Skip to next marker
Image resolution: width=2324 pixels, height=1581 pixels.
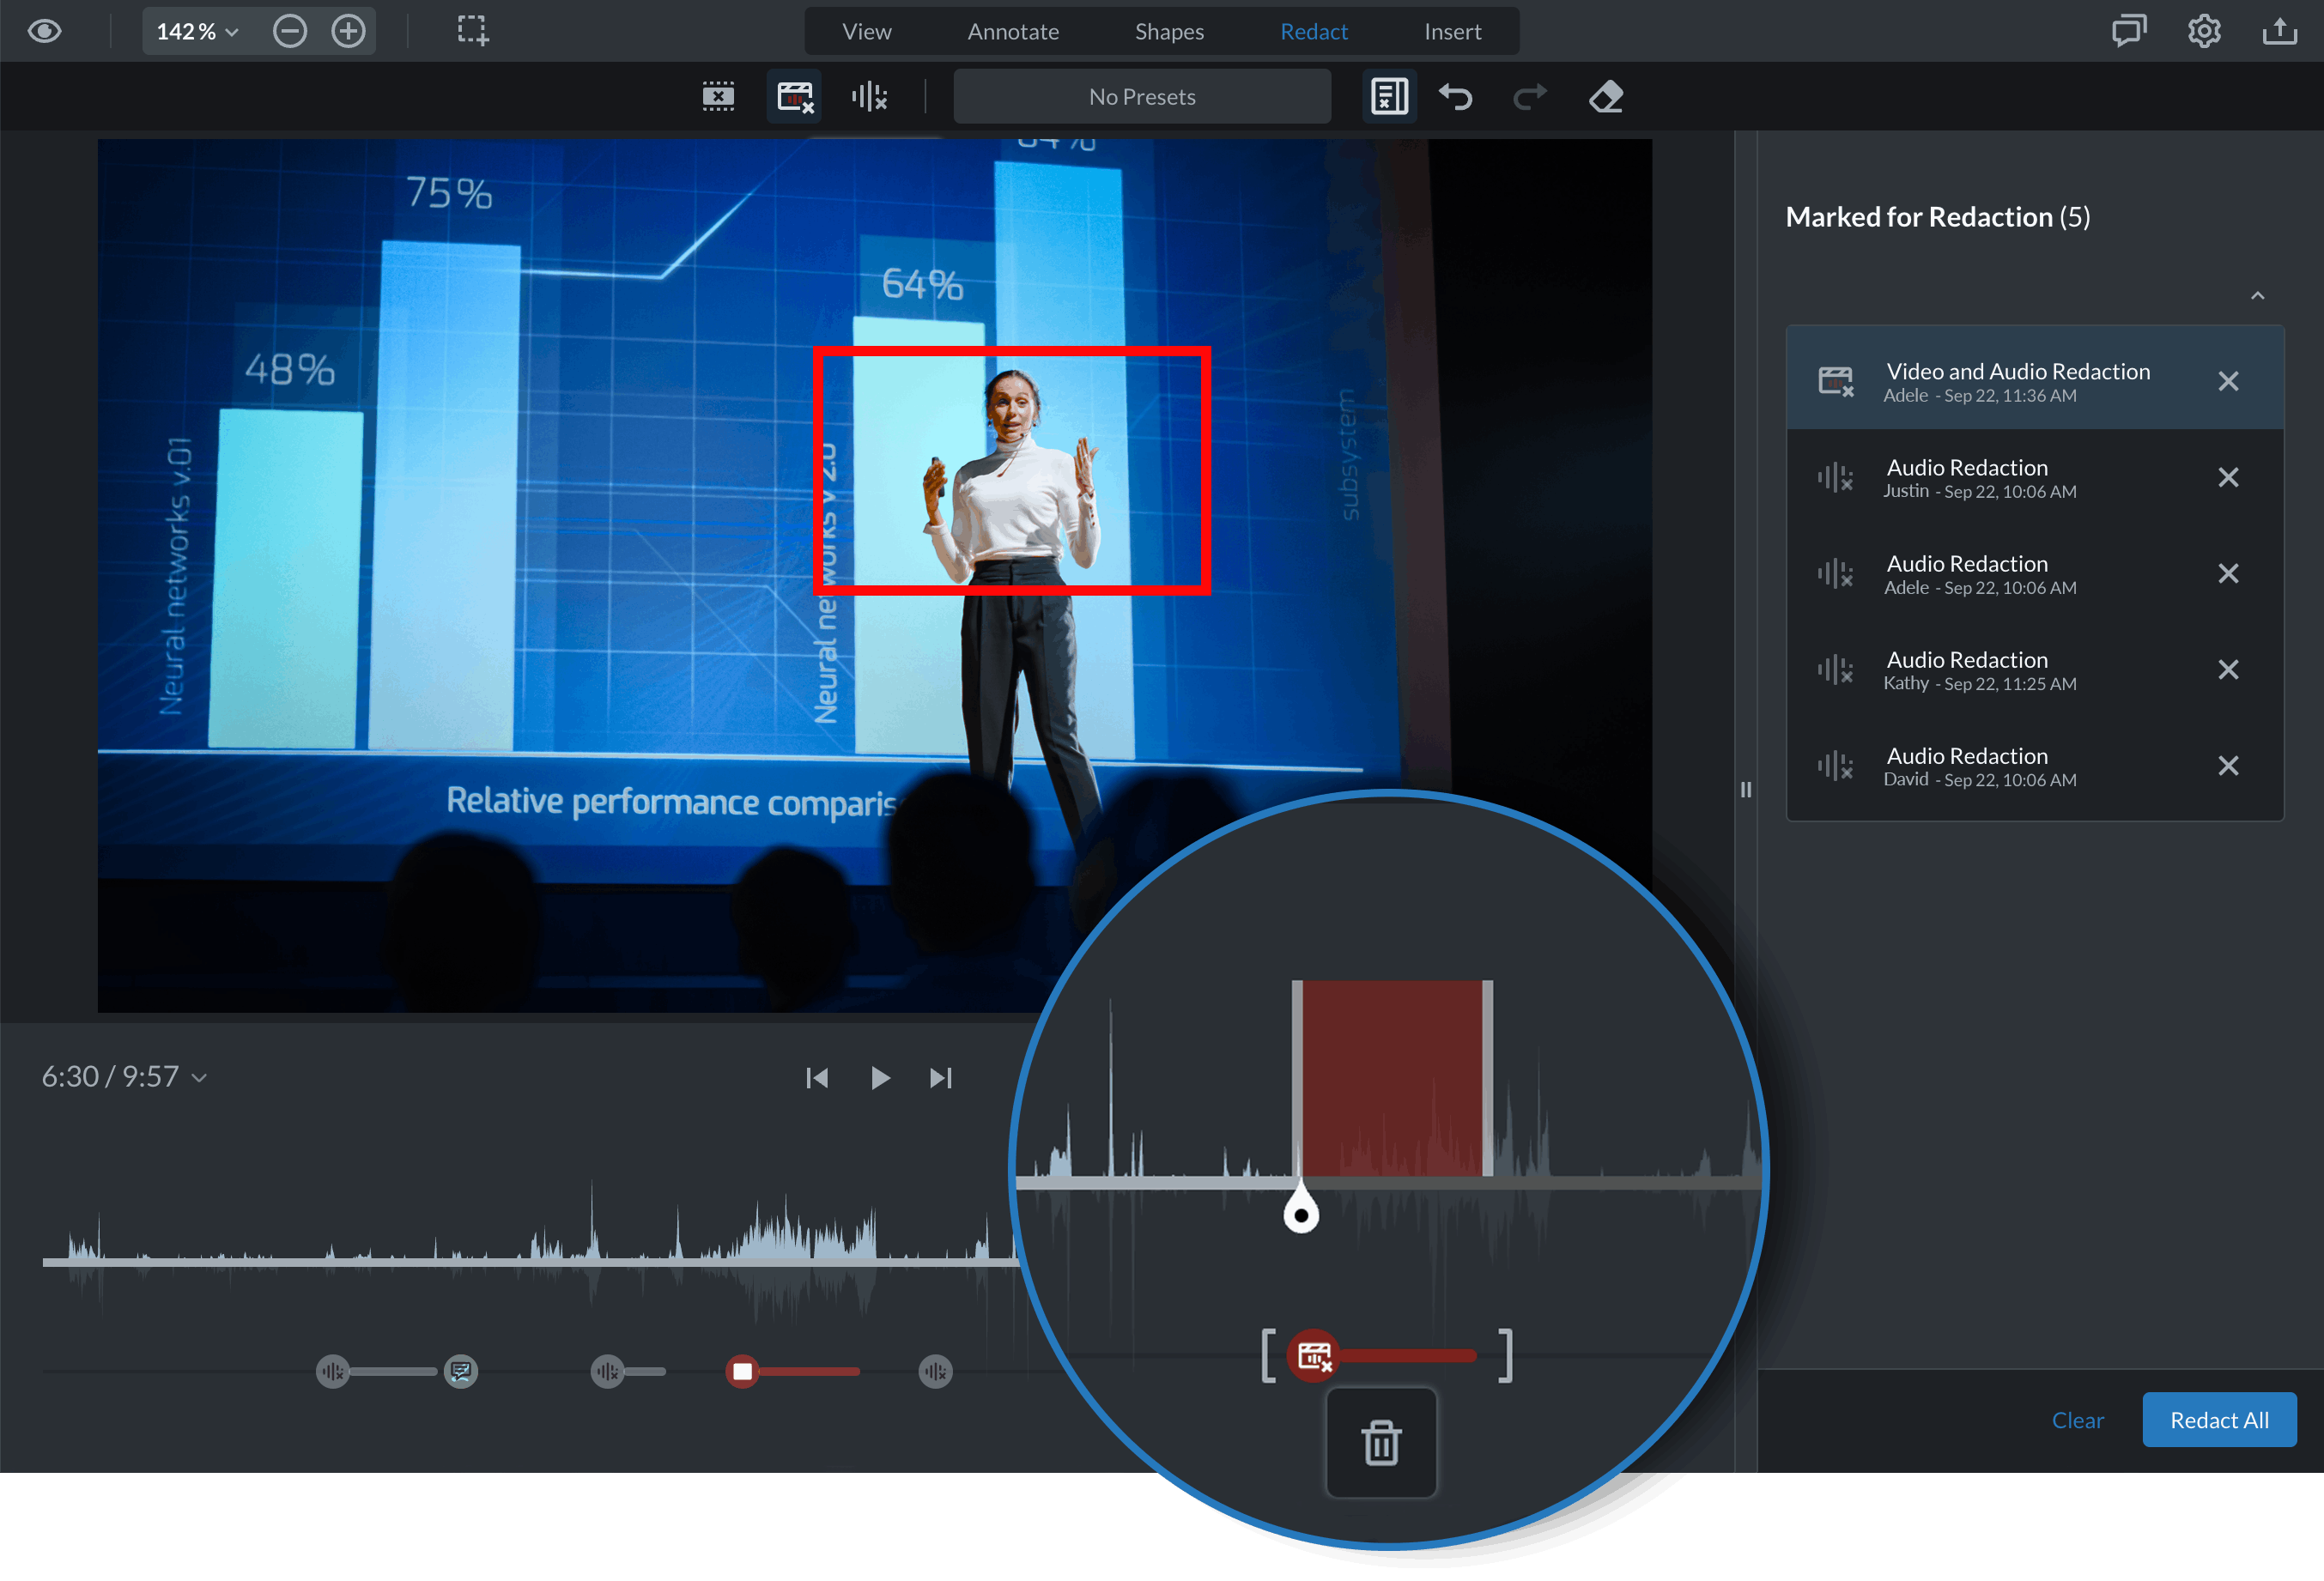click(941, 1078)
